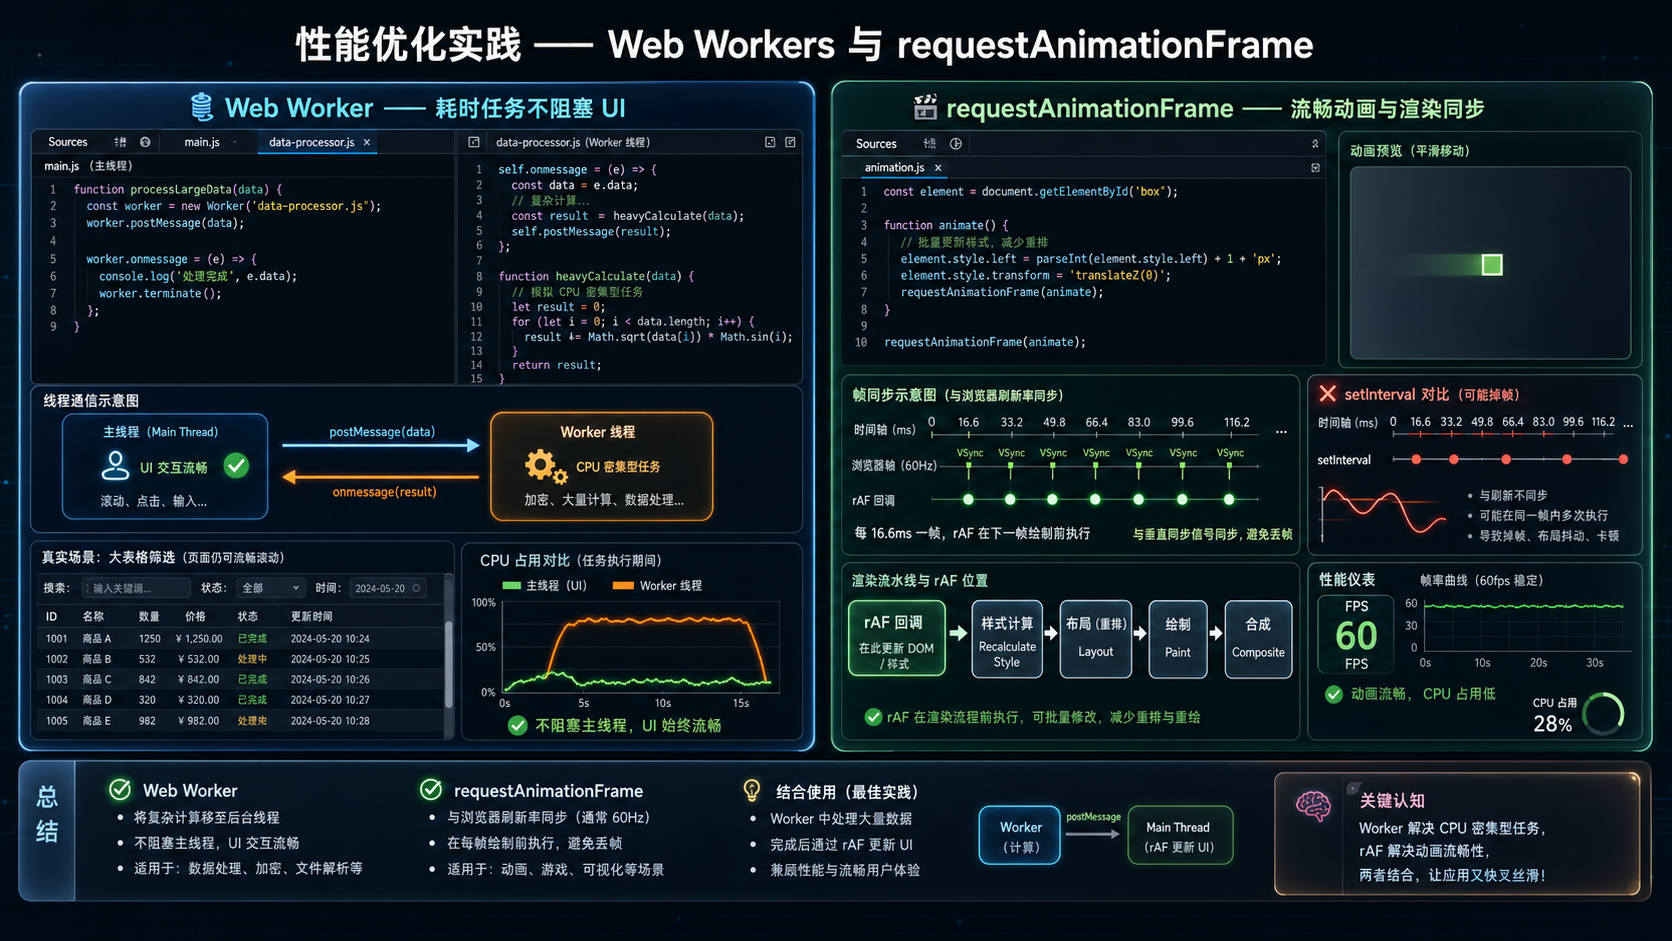Click the gears icon in Worker 线程 box
The height and width of the screenshot is (941, 1672).
coord(545,467)
